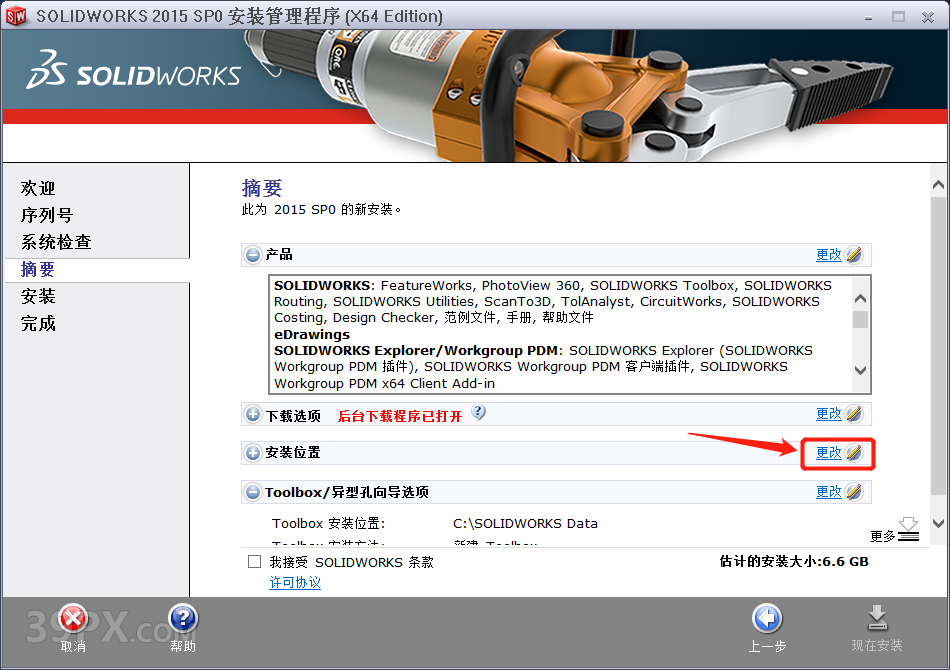Check the 我接受 SOLIDWORKS 条款 checkbox
This screenshot has height=670, width=950.
(255, 561)
